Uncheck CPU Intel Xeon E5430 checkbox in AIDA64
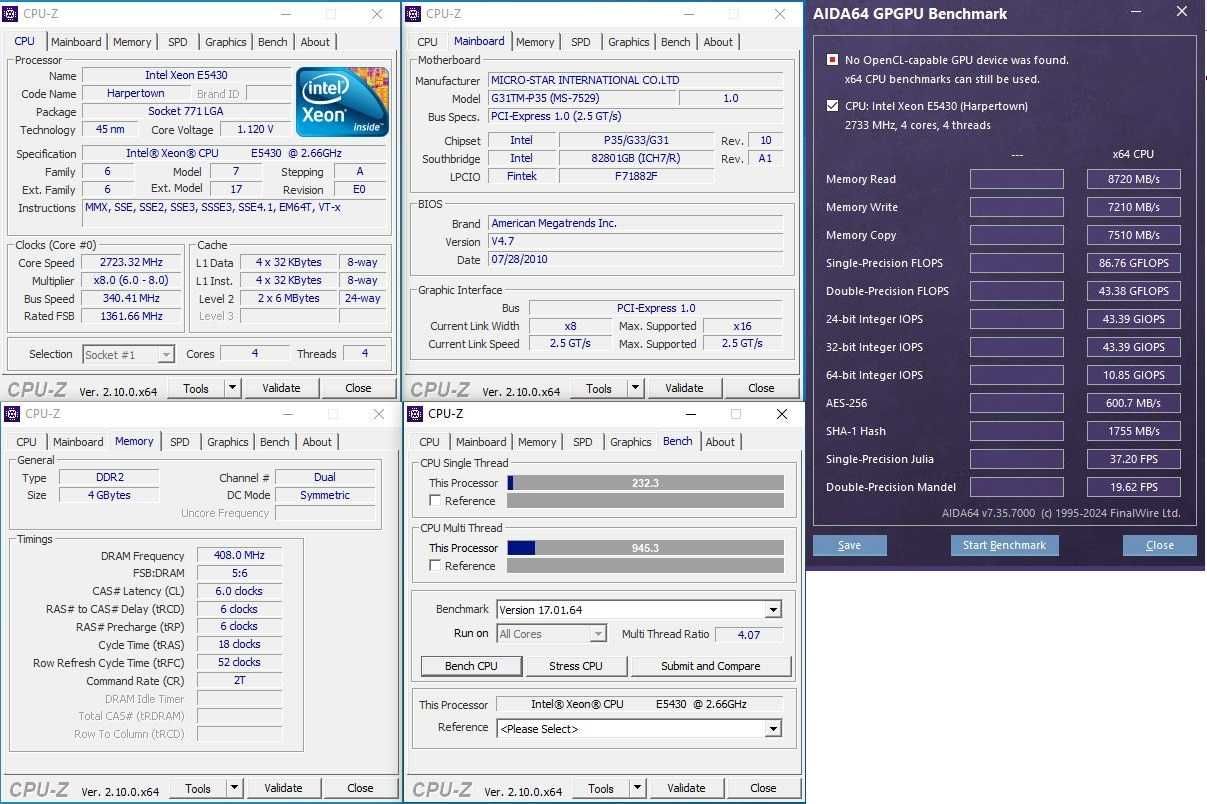This screenshot has height=804, width=1207. point(832,106)
